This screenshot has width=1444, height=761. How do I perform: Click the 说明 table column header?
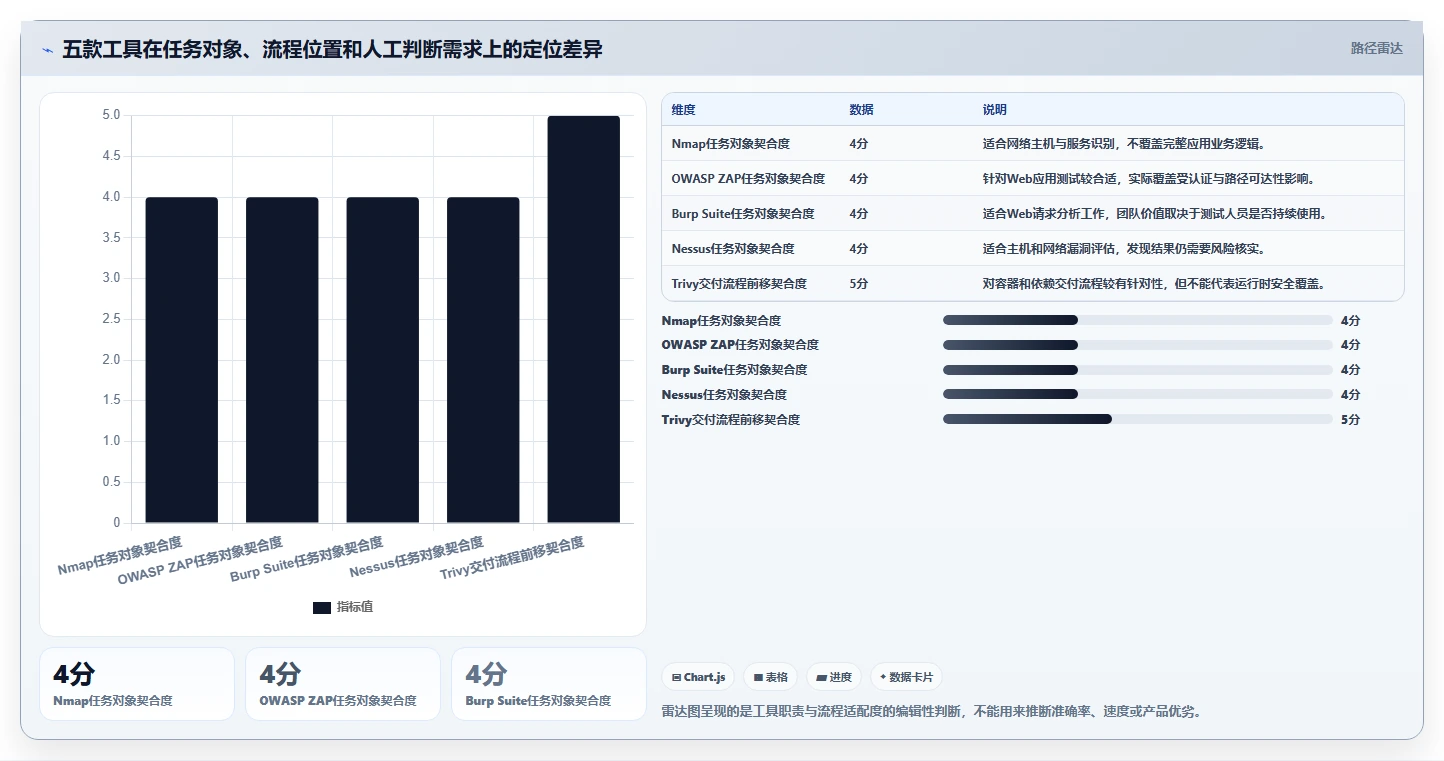coord(995,110)
